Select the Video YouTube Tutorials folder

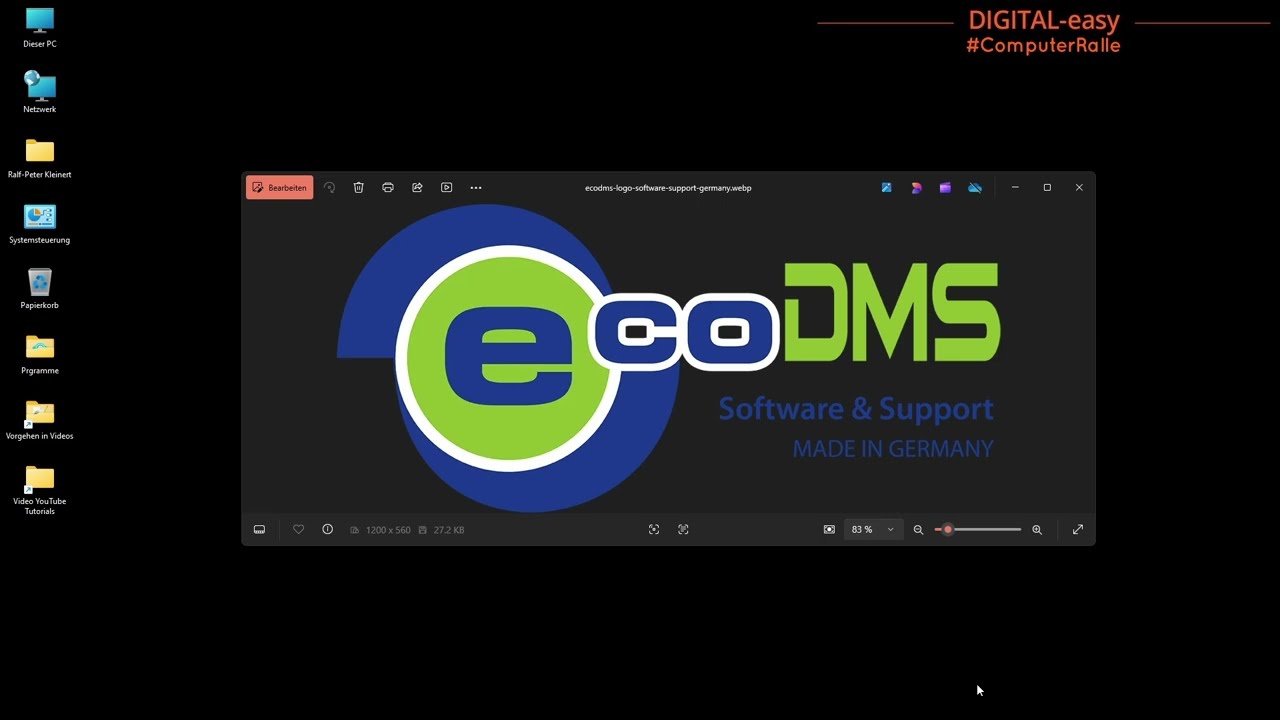pyautogui.click(x=40, y=490)
